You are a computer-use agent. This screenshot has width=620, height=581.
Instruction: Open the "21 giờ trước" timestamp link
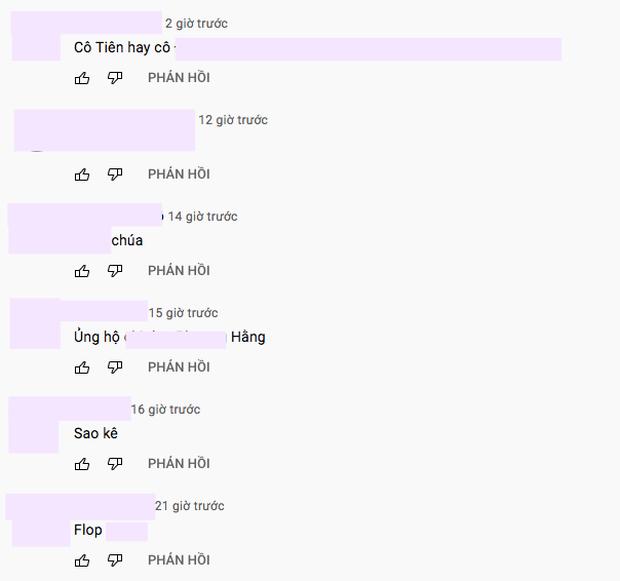click(190, 506)
